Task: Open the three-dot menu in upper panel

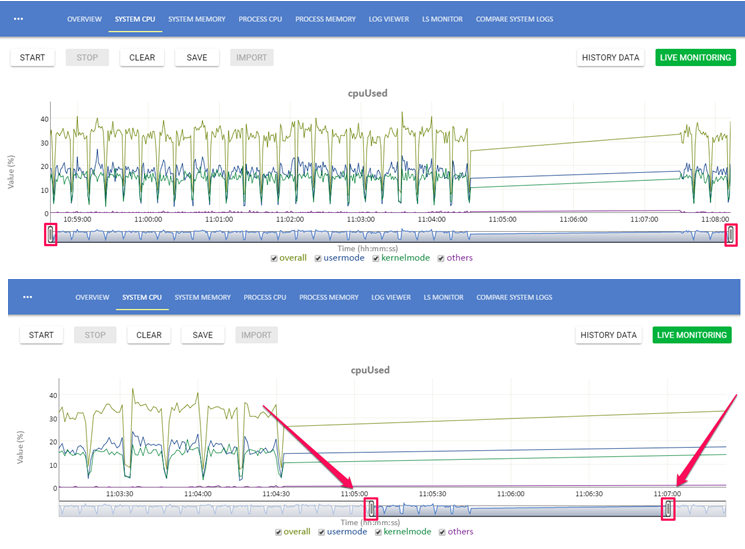Action: tap(18, 19)
